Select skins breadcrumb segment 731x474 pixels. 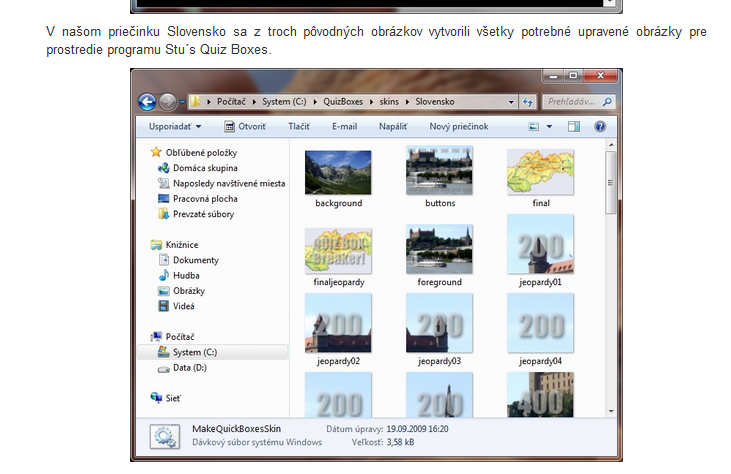(x=389, y=102)
